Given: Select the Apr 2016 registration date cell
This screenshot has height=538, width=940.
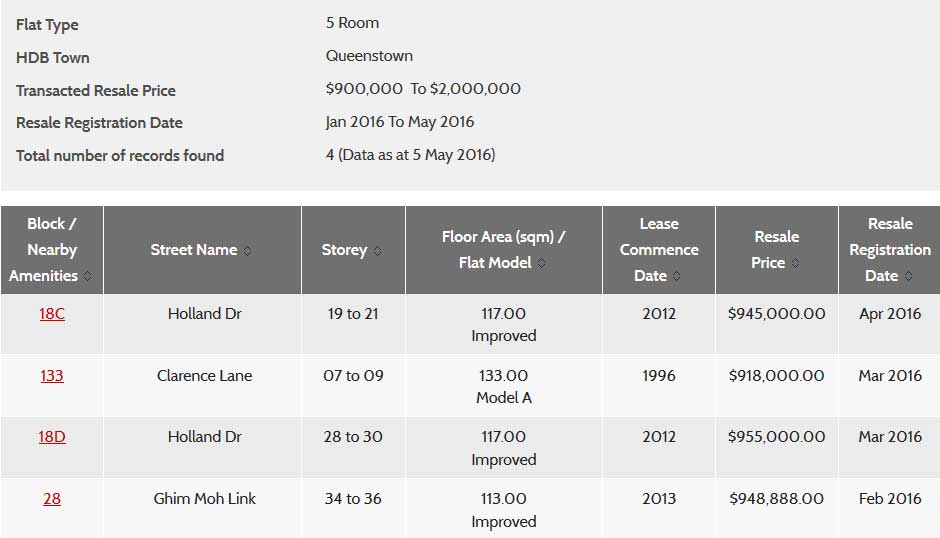Looking at the screenshot, I should coord(890,314).
